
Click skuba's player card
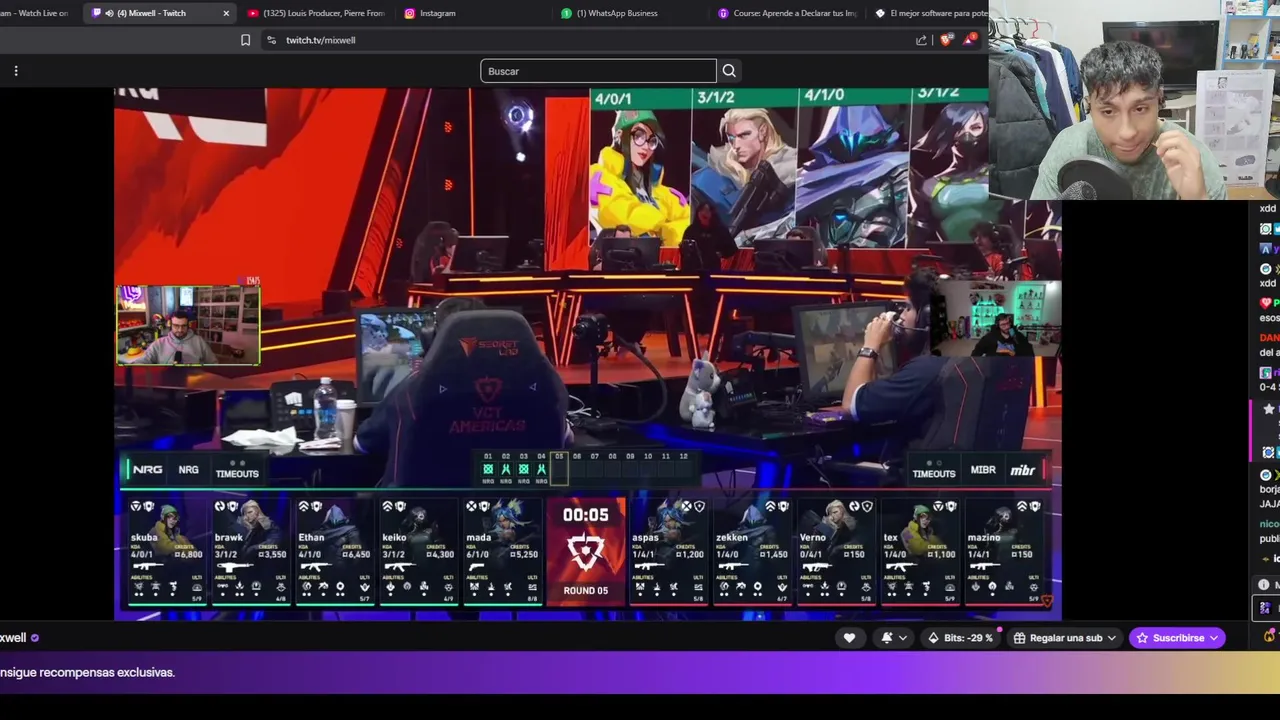pyautogui.click(x=166, y=552)
